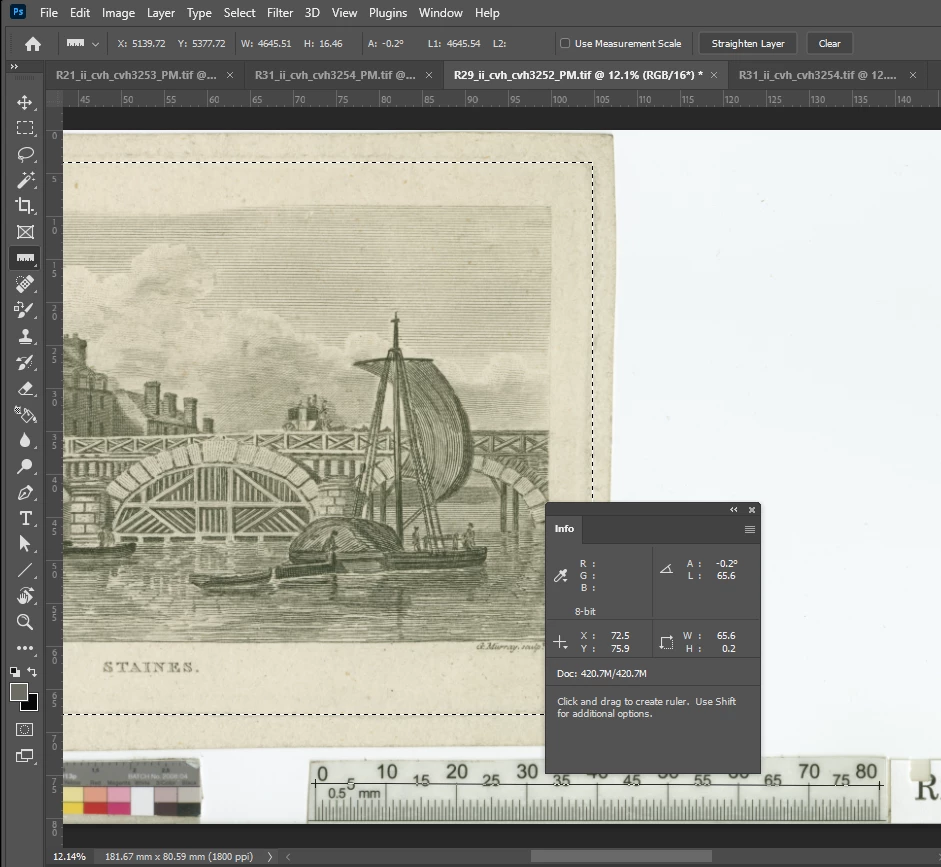Select the Blur tool

pyautogui.click(x=25, y=440)
